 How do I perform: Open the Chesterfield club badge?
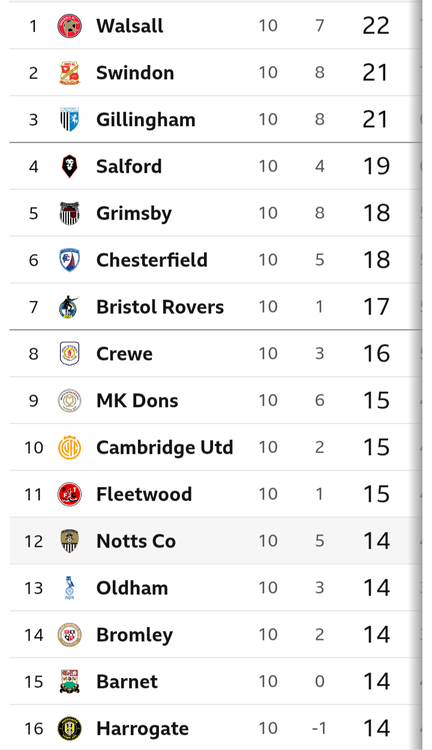pyautogui.click(x=69, y=260)
